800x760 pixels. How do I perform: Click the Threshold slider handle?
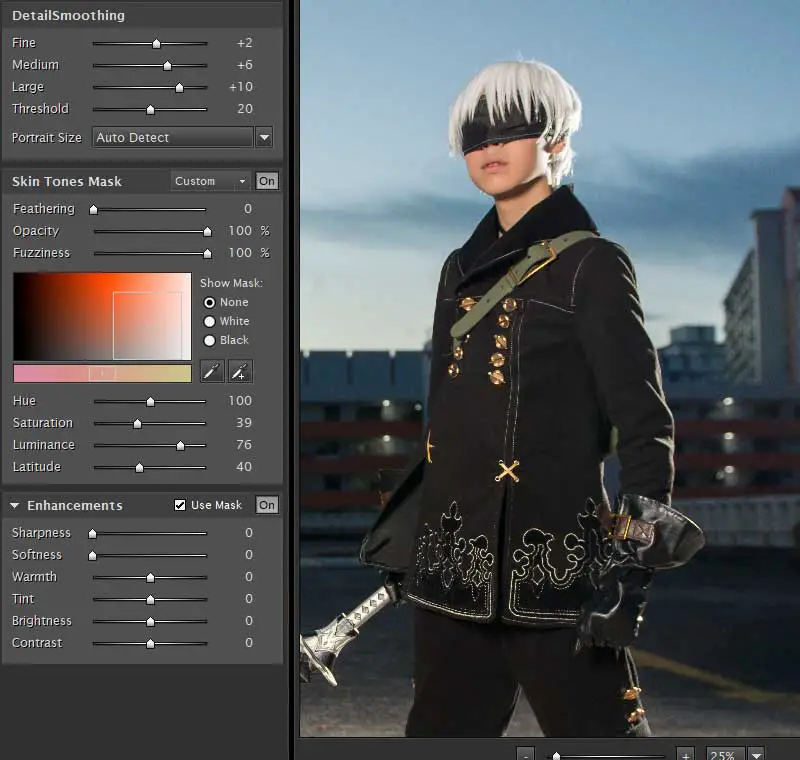click(151, 110)
